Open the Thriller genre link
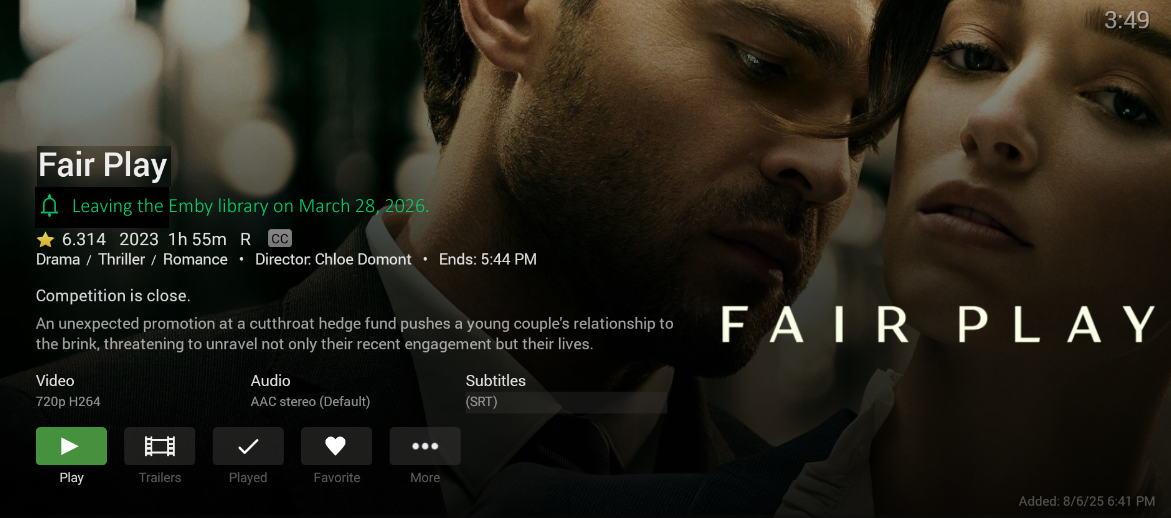1171x518 pixels. point(122,260)
